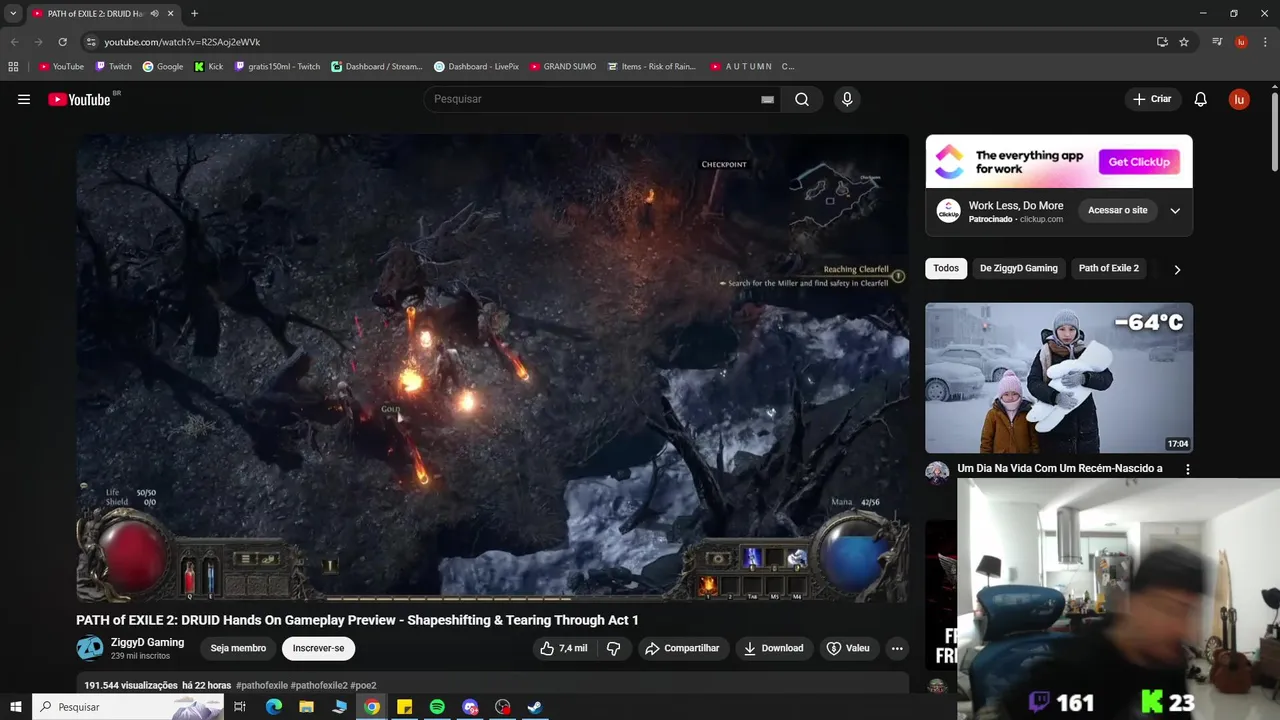Open the Kick bookmark
Viewport: 1280px width, 720px height.
[208, 67]
